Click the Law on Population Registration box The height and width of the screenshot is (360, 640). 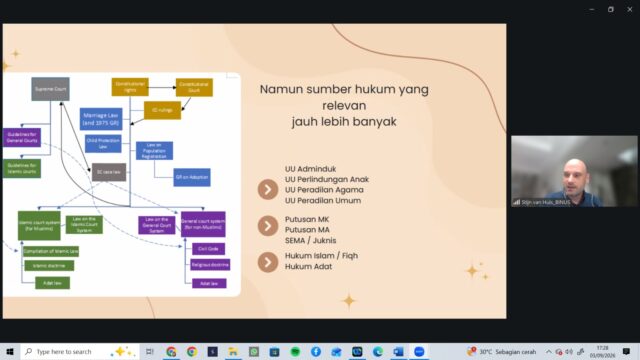pyautogui.click(x=154, y=151)
